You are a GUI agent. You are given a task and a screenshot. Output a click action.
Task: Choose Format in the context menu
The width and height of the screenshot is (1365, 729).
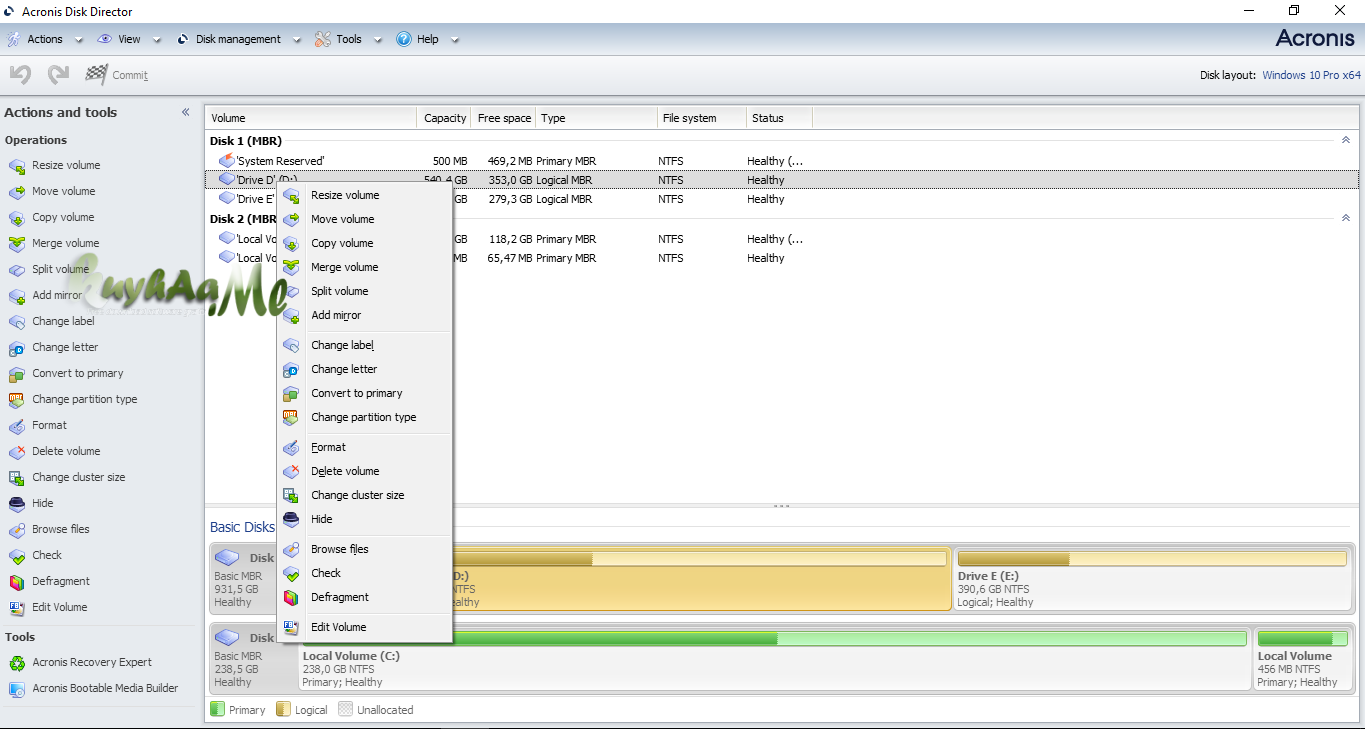[x=364, y=447]
